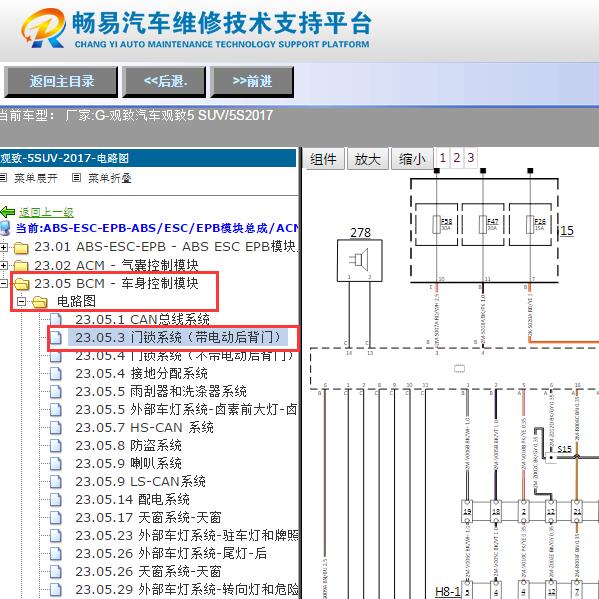Screen dimensions: 599x599
Task: Select the 23.01 ABS-ESC-EPB folder icon
Action: click(x=21, y=248)
